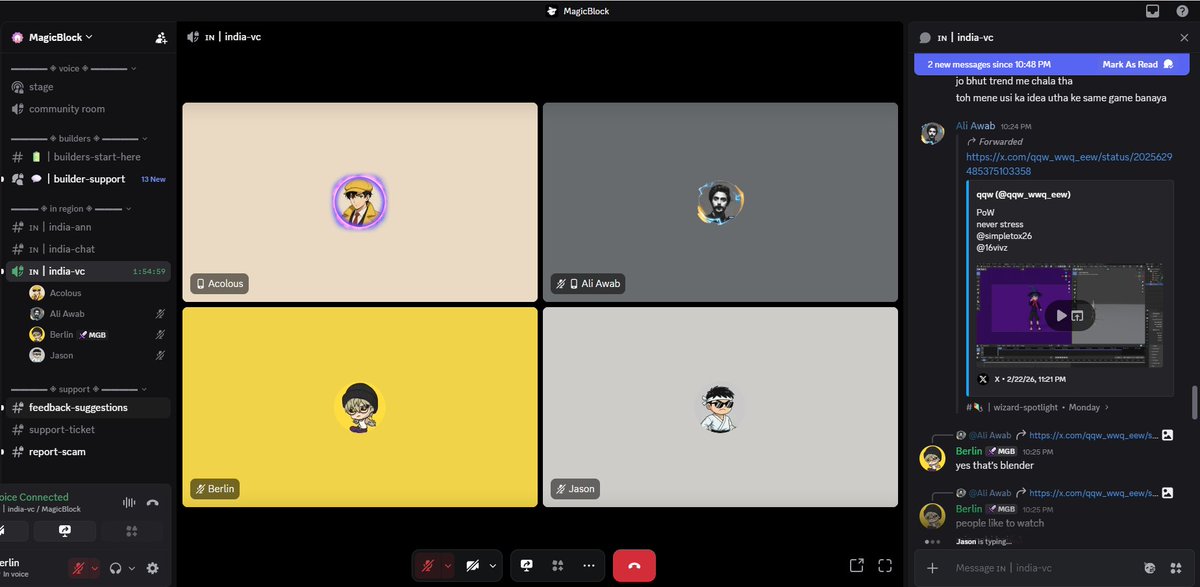Select the india-vc voice channel
This screenshot has width=1200, height=587.
[x=88, y=271]
